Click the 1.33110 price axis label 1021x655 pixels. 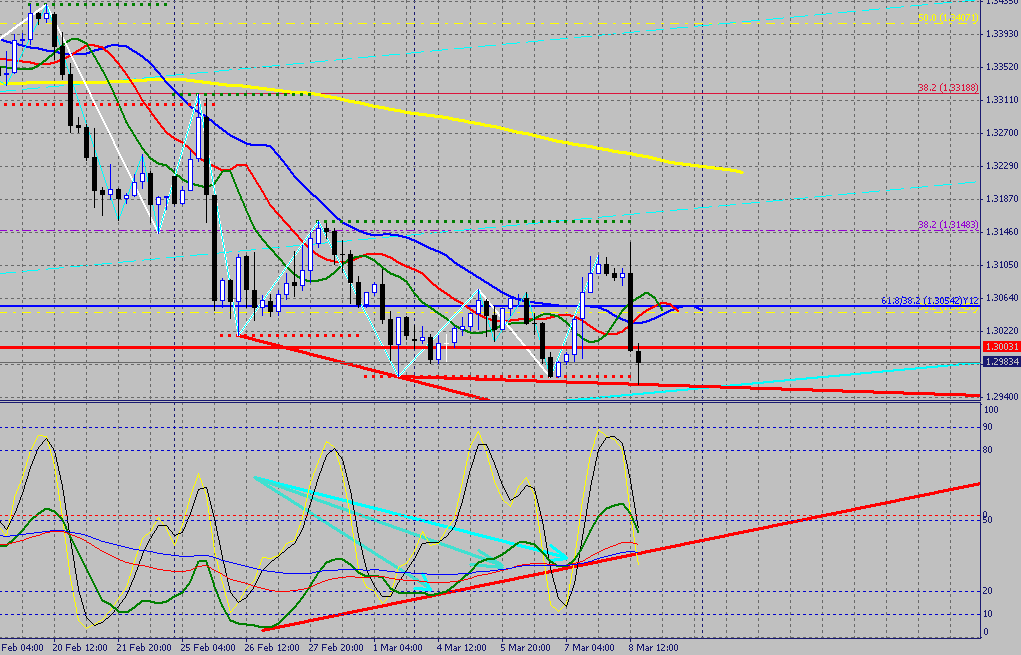pyautogui.click(x=1003, y=100)
